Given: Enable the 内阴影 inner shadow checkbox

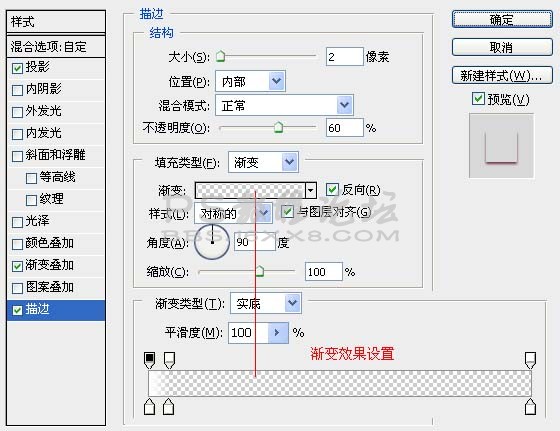Looking at the screenshot, I should [17, 90].
